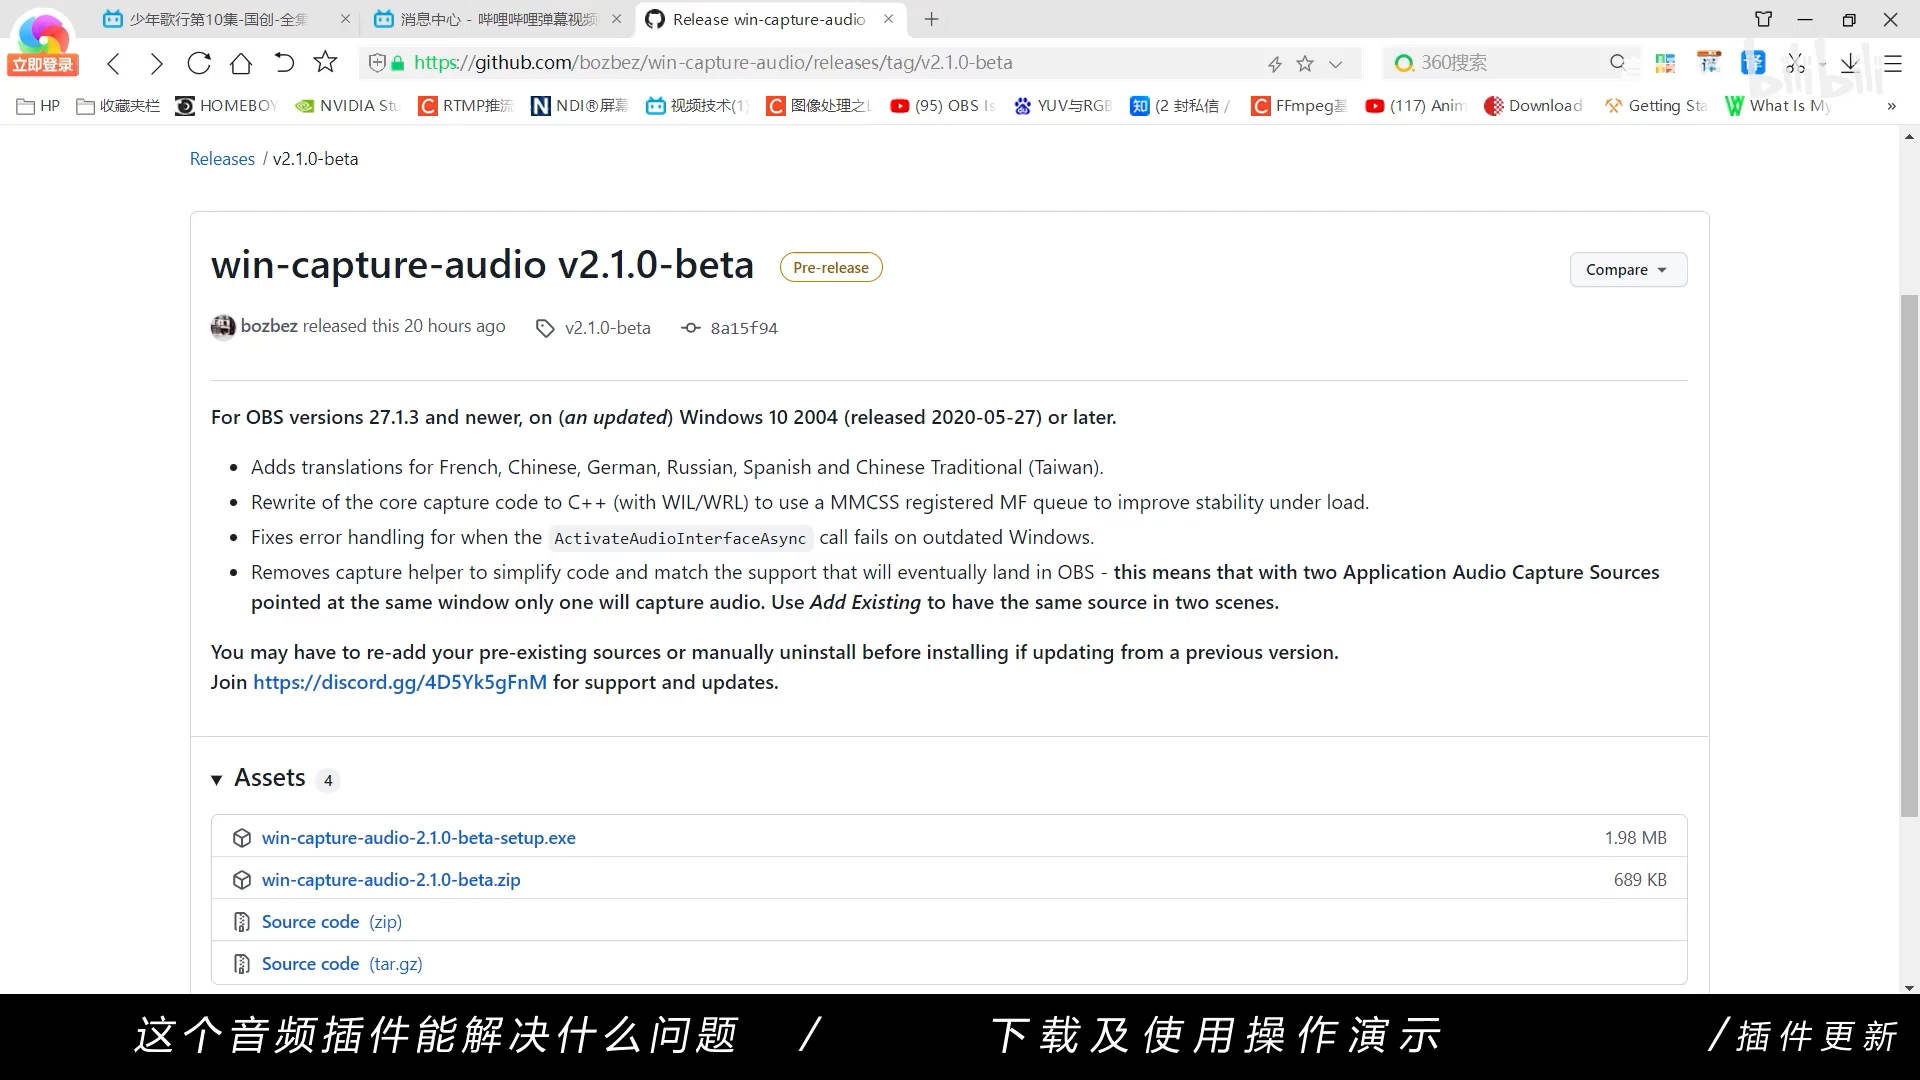Screen dimensions: 1920x1080
Task: Collapse the Assets section triangle
Action: click(217, 780)
